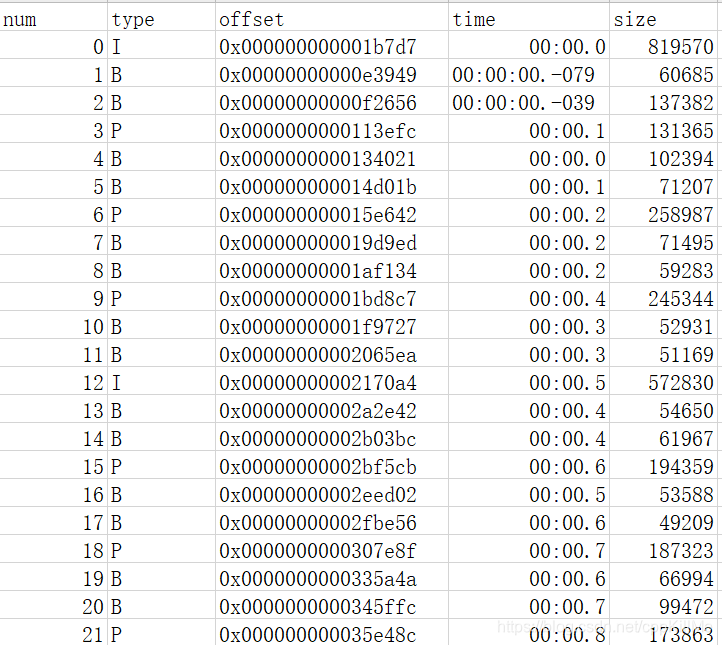Select offset cell 0x00000000002170a4
Viewport: 722px width, 645px height.
(x=332, y=383)
